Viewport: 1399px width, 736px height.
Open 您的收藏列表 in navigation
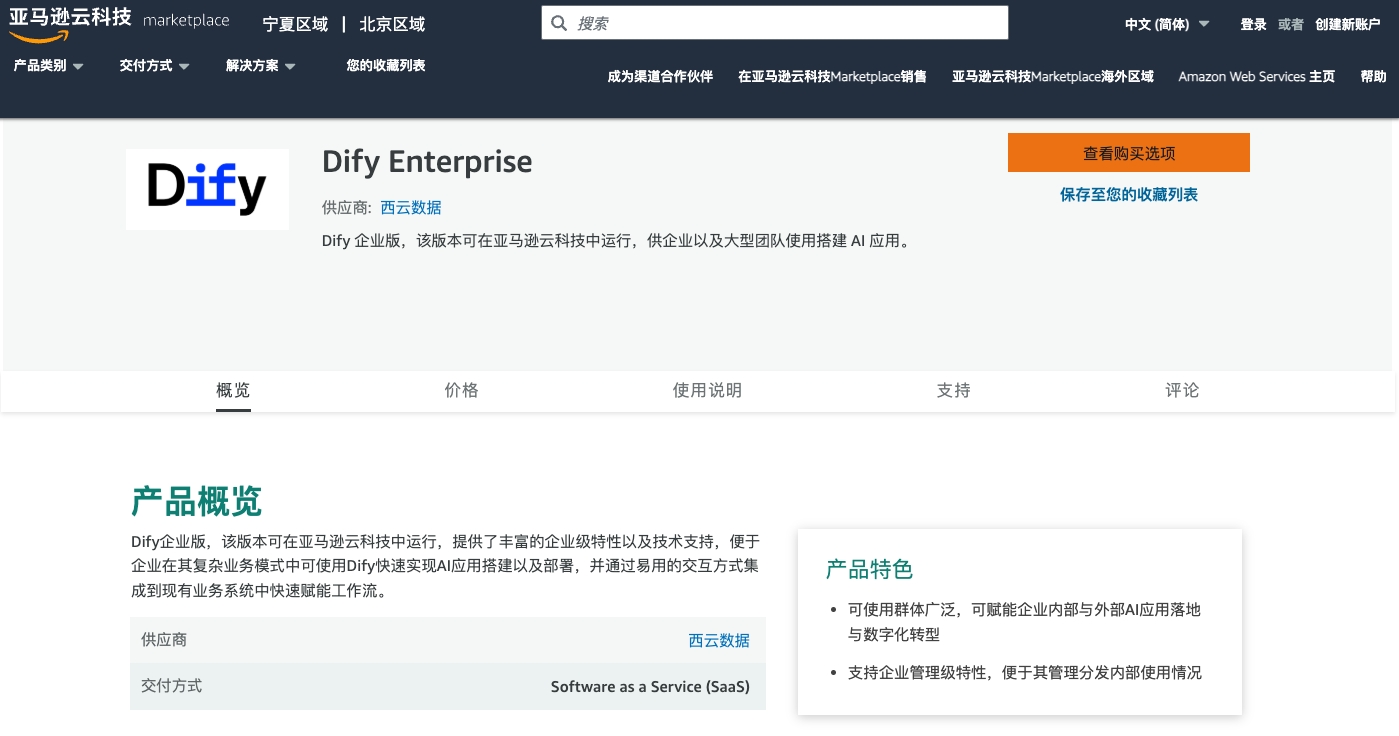385,66
